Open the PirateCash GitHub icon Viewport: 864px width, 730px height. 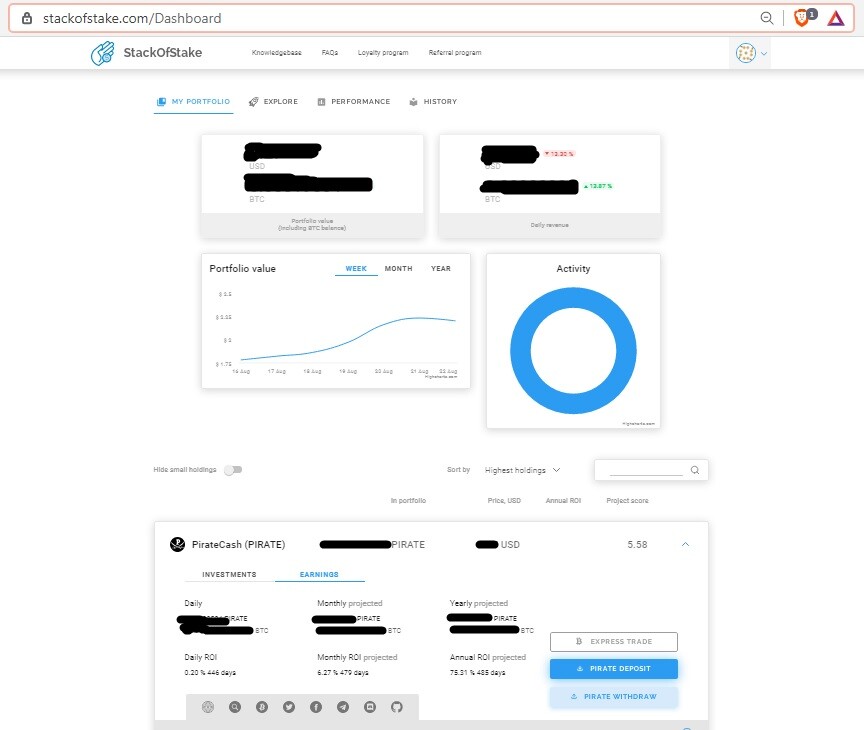pyautogui.click(x=397, y=707)
